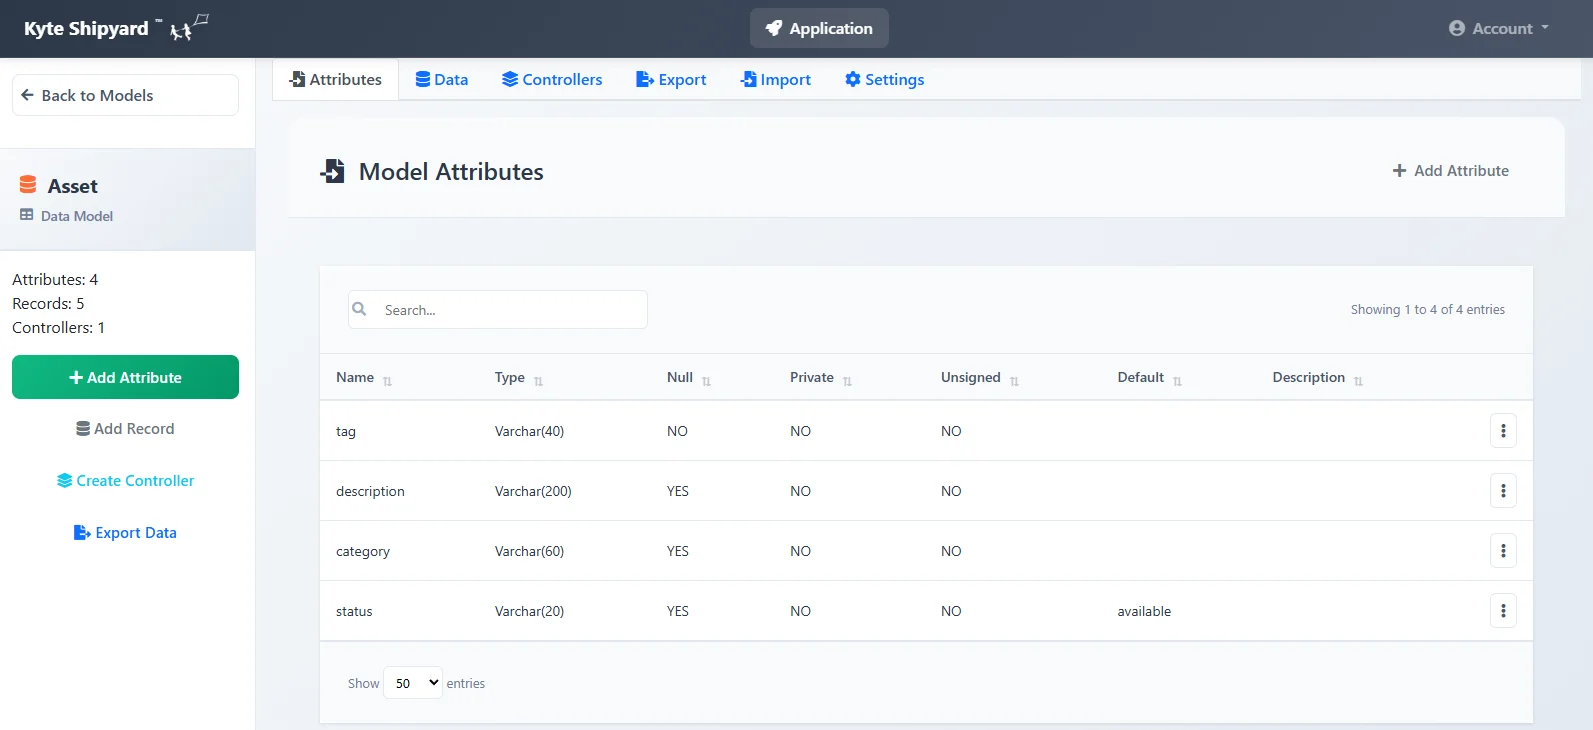Click the 'description' attribute name cell
This screenshot has width=1593, height=730.
370,491
